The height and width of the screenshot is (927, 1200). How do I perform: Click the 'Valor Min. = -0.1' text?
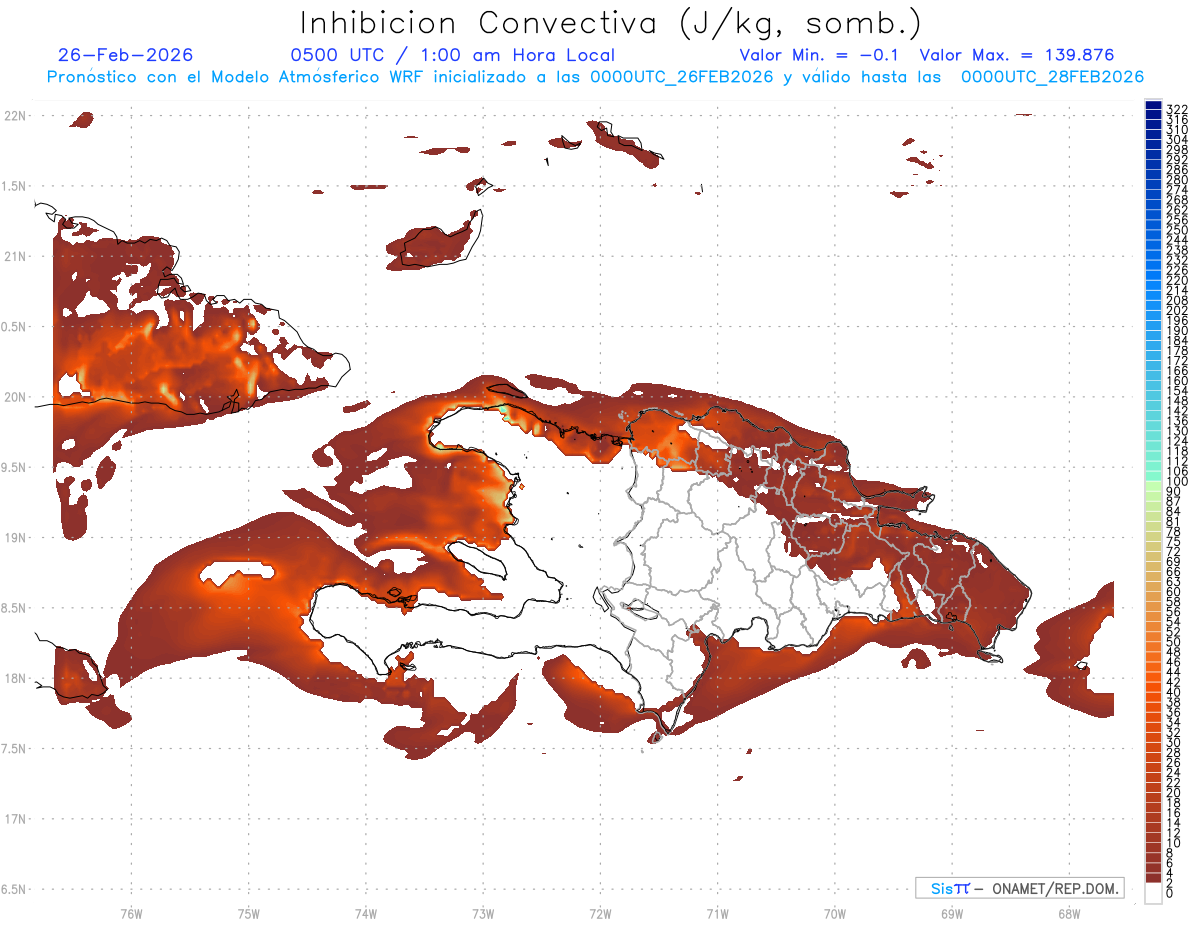[x=818, y=56]
